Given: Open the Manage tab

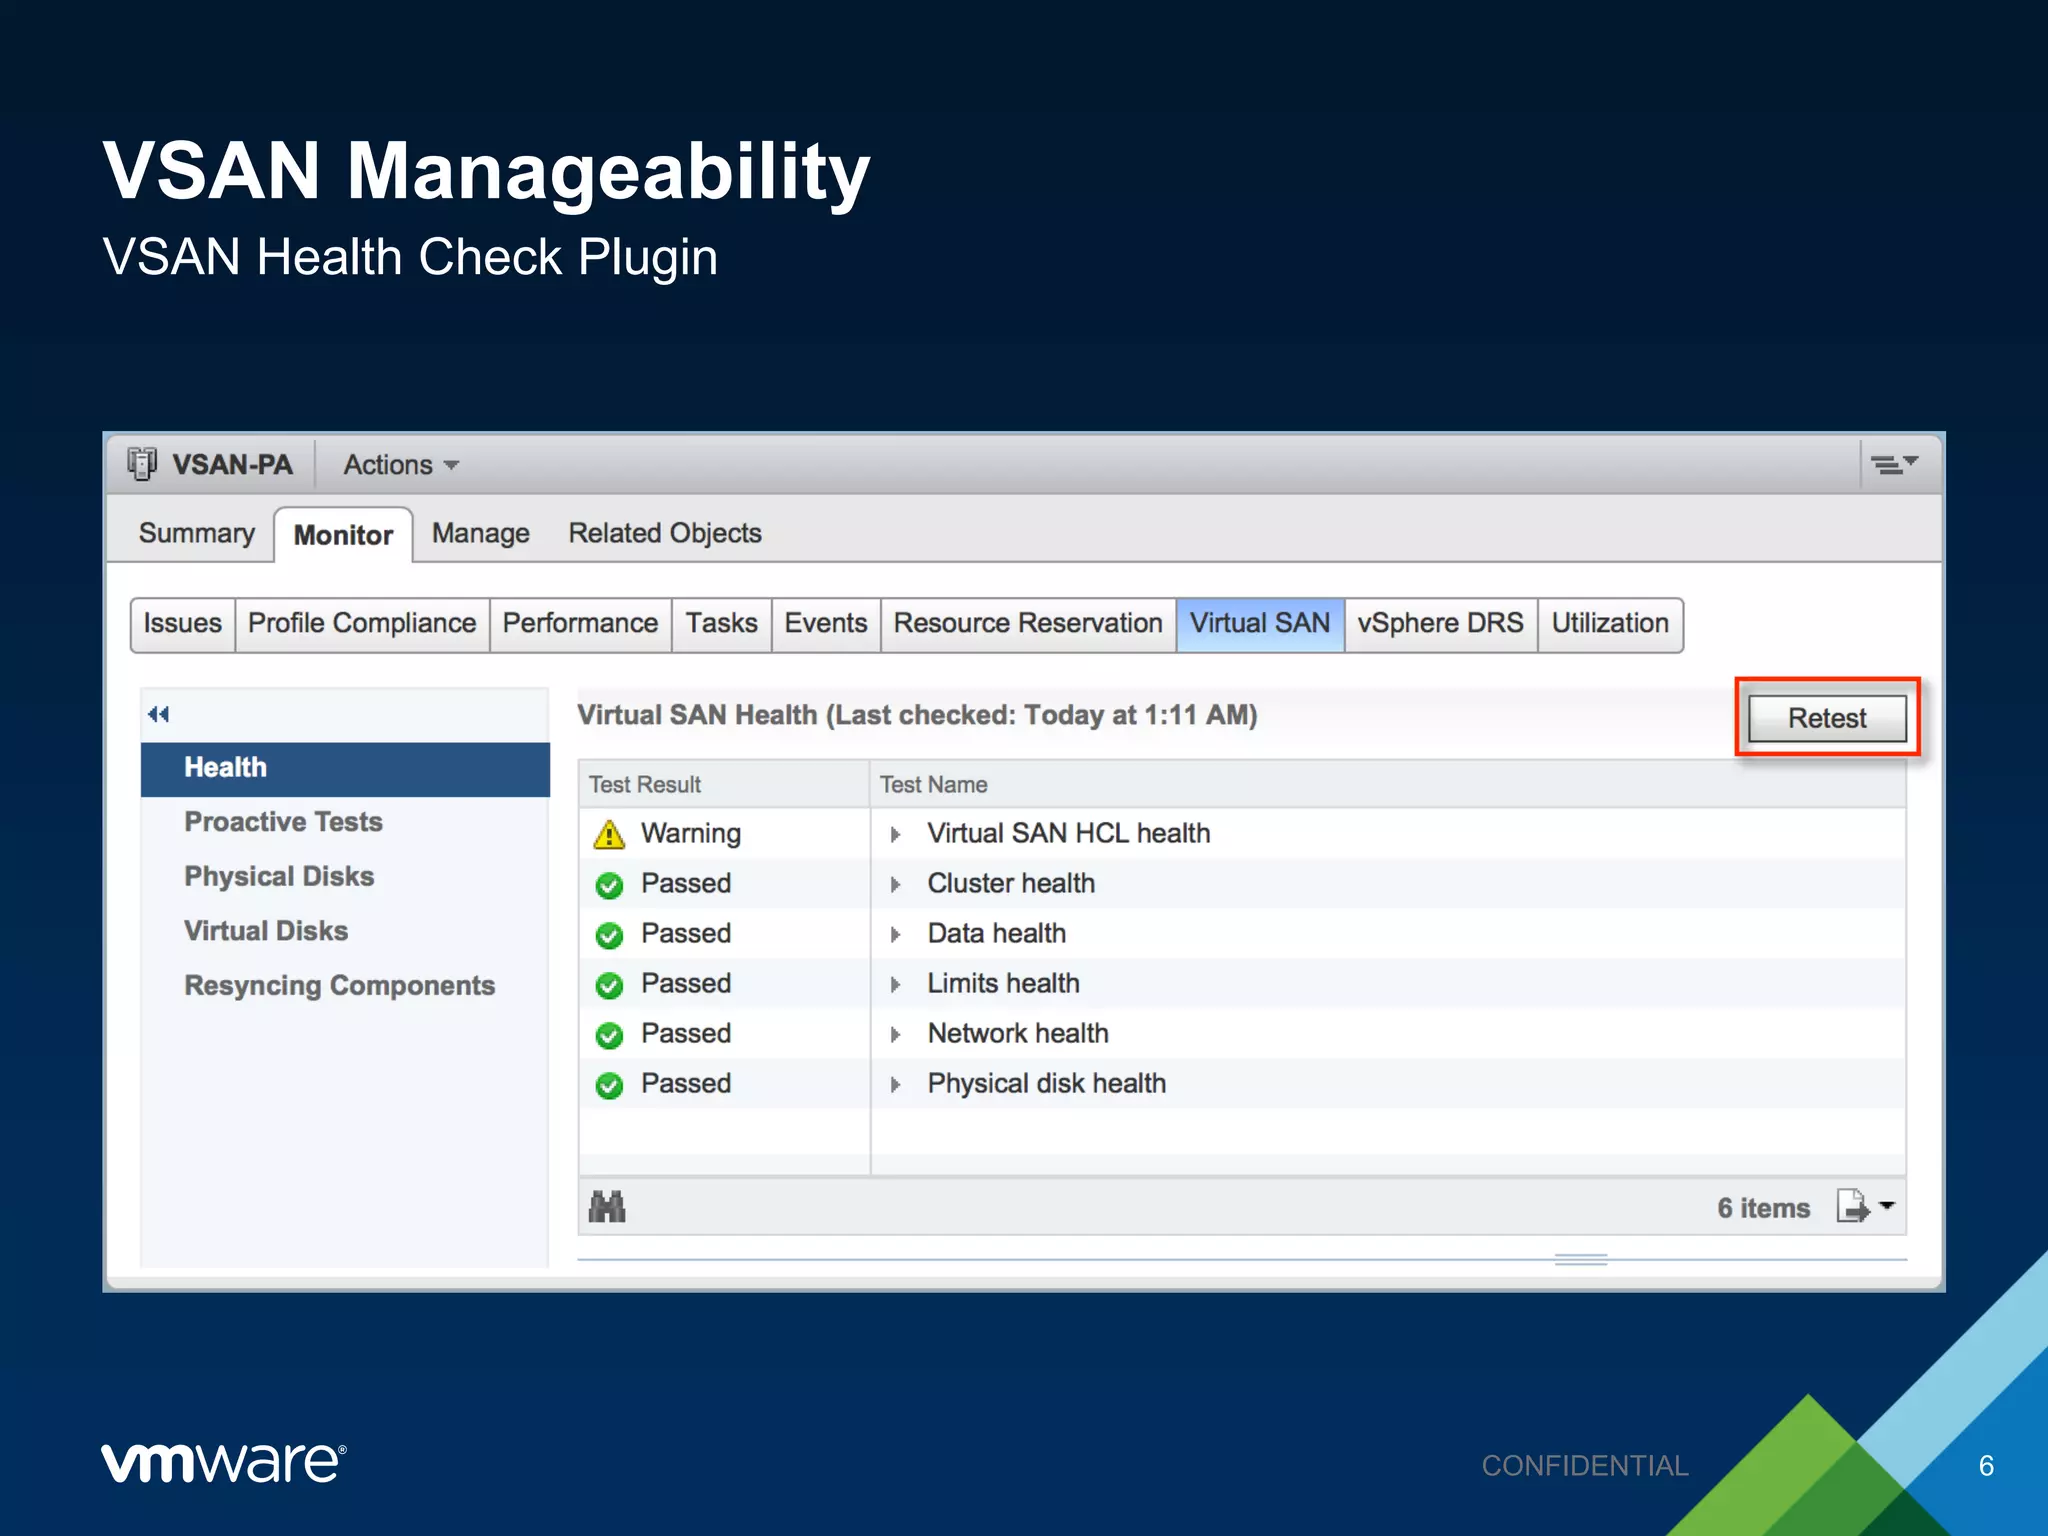Looking at the screenshot, I should 481,533.
